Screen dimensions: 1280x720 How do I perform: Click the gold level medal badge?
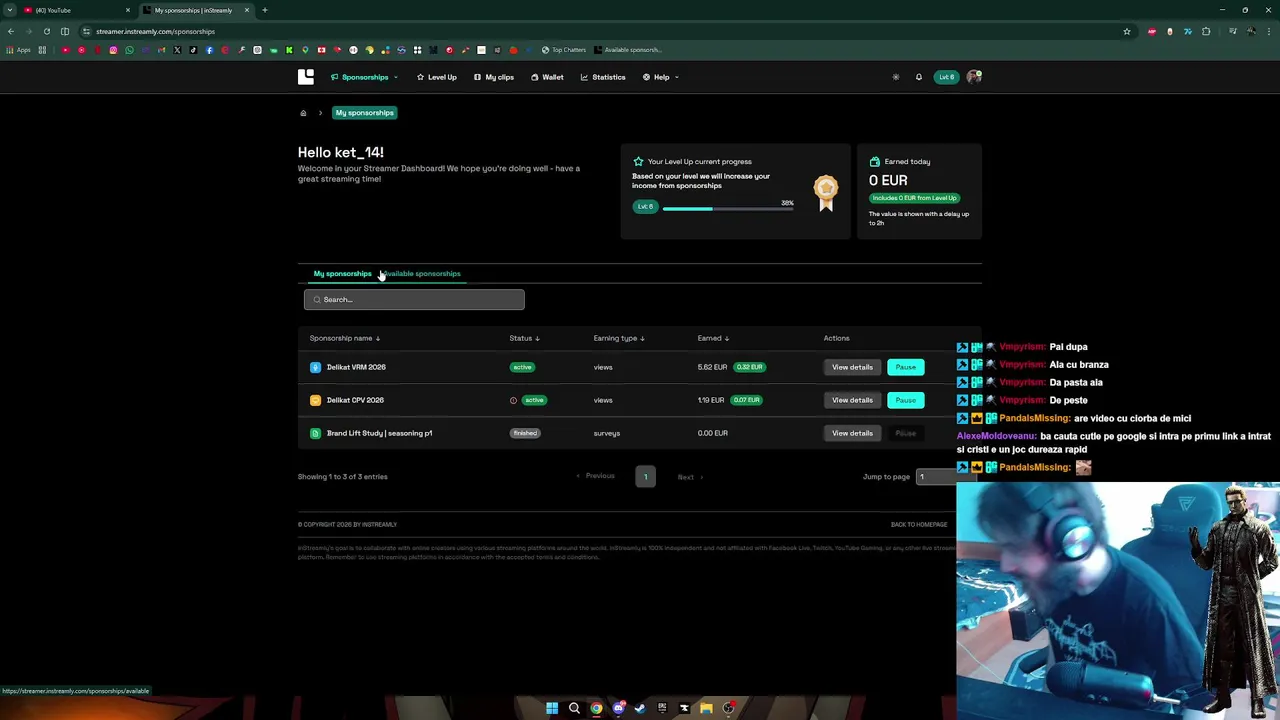coord(826,192)
